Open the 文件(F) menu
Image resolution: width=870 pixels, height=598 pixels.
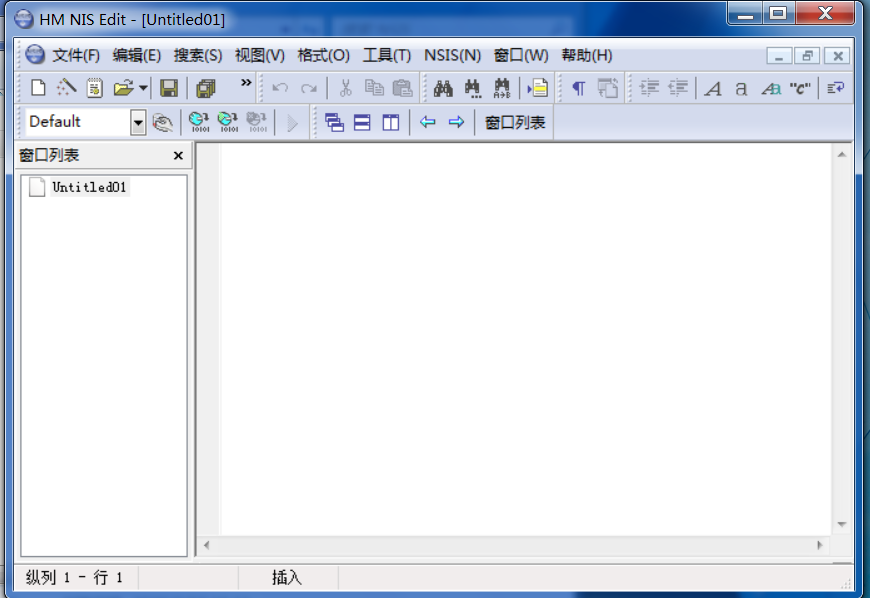coord(76,55)
